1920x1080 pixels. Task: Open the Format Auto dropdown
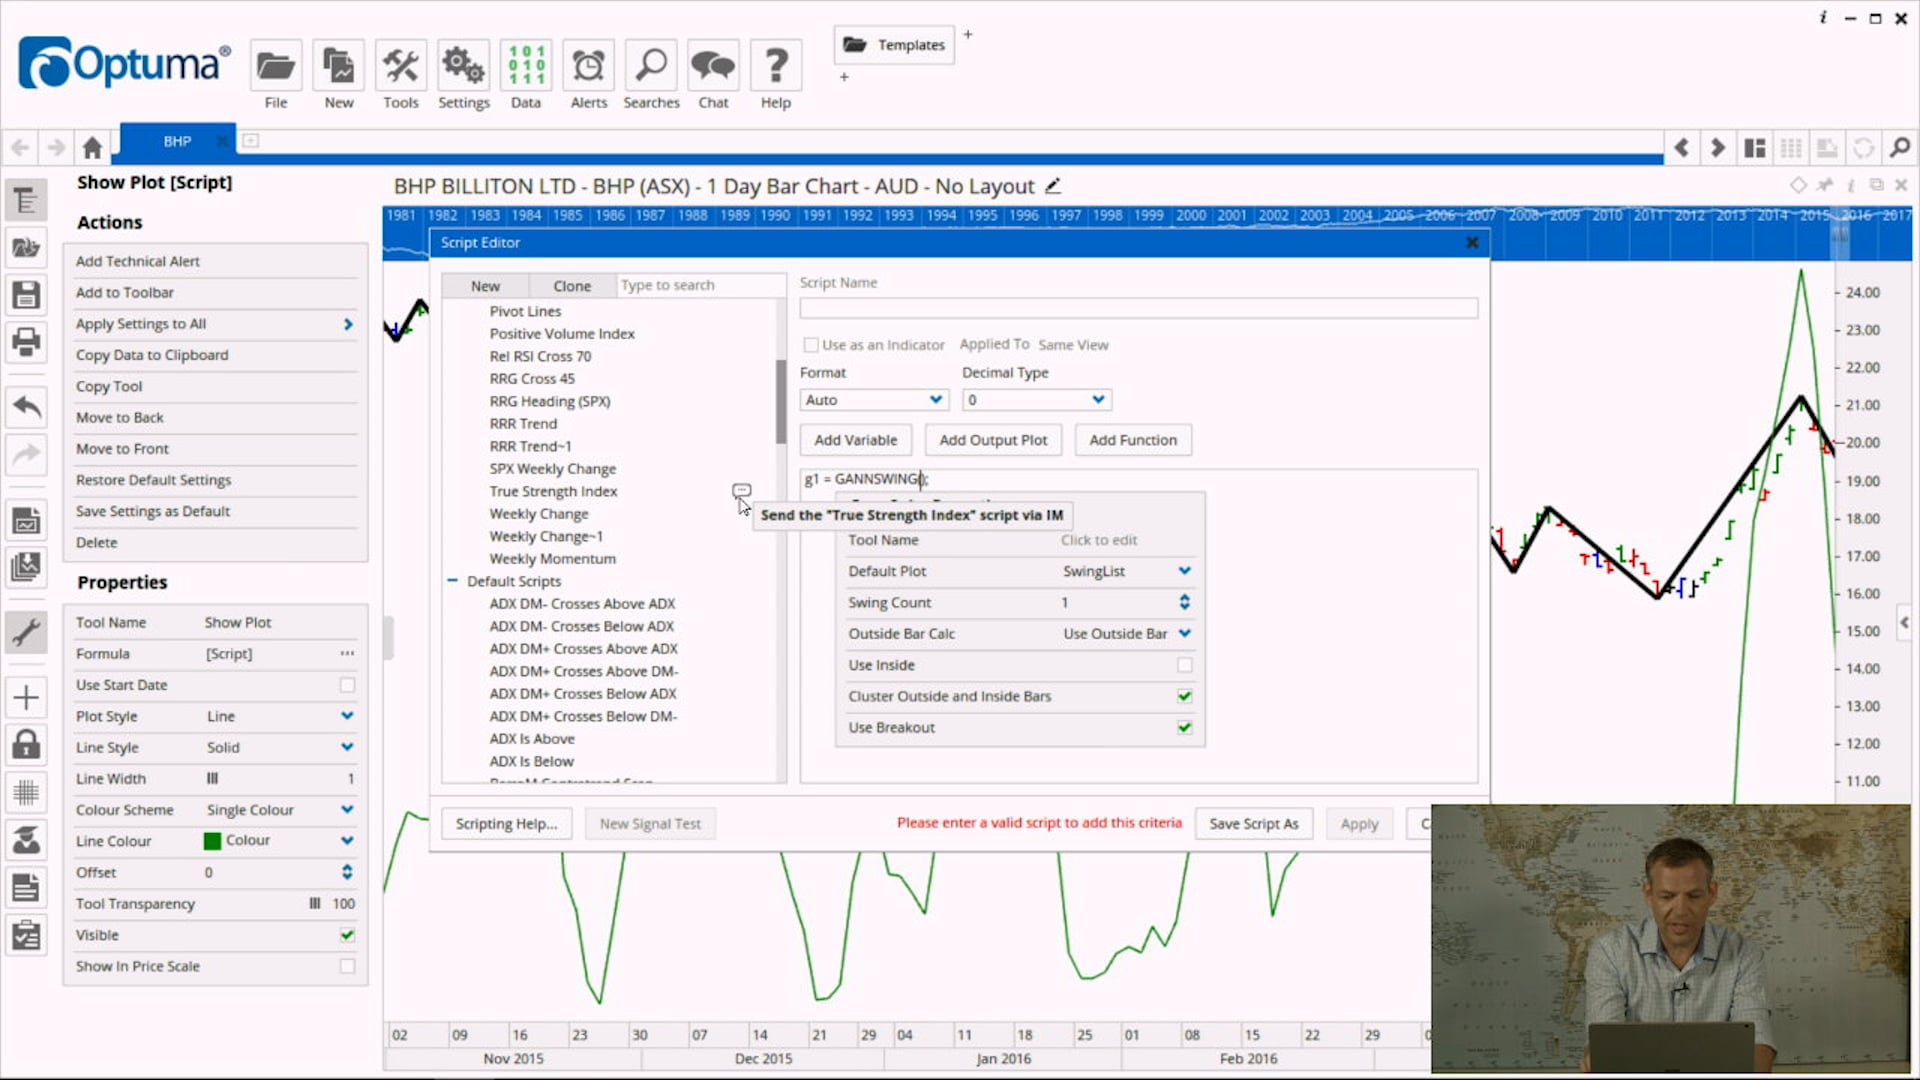coord(874,400)
